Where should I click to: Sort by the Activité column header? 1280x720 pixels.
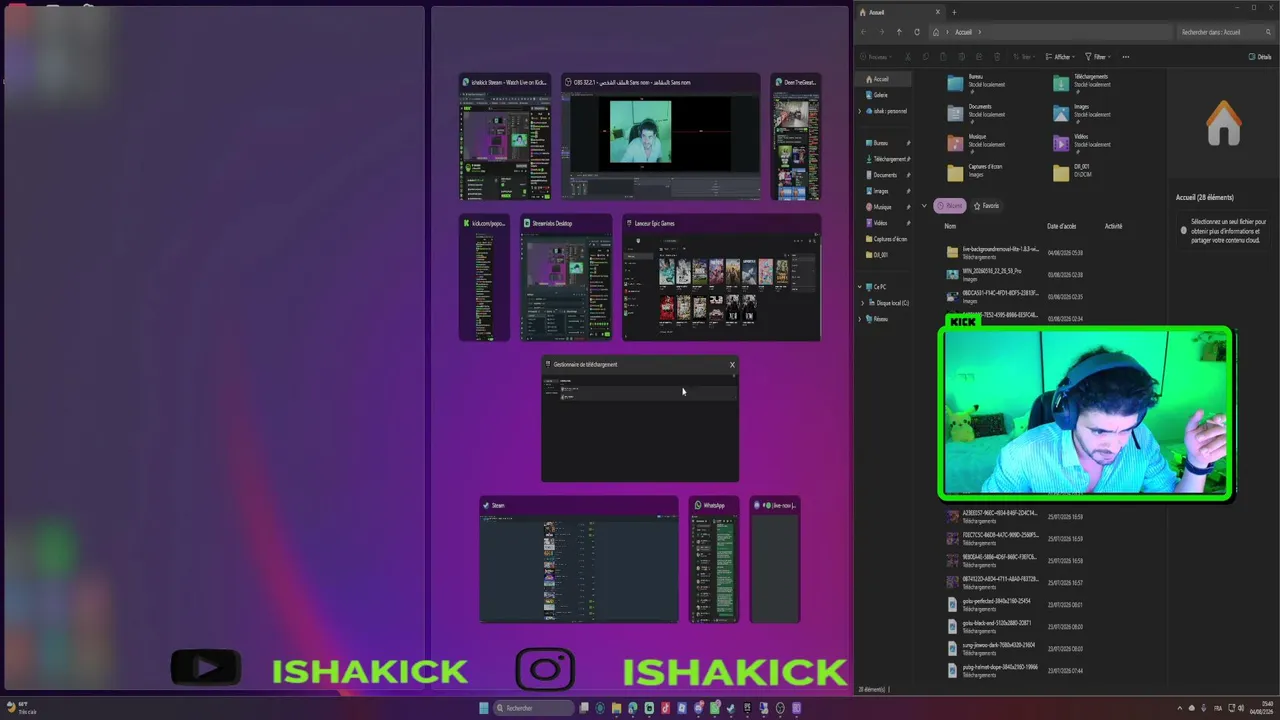1113,226
